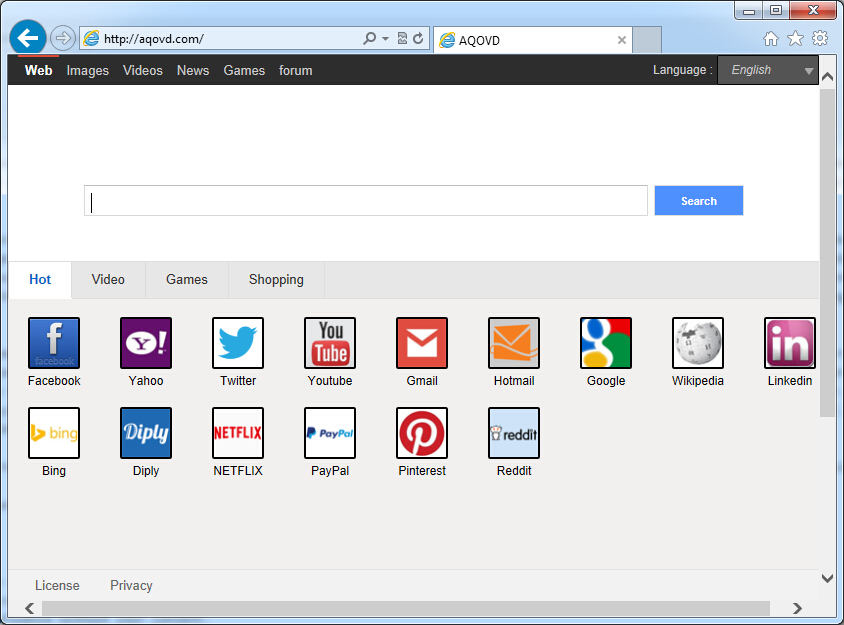Close the AQOVD tab

click(x=622, y=40)
